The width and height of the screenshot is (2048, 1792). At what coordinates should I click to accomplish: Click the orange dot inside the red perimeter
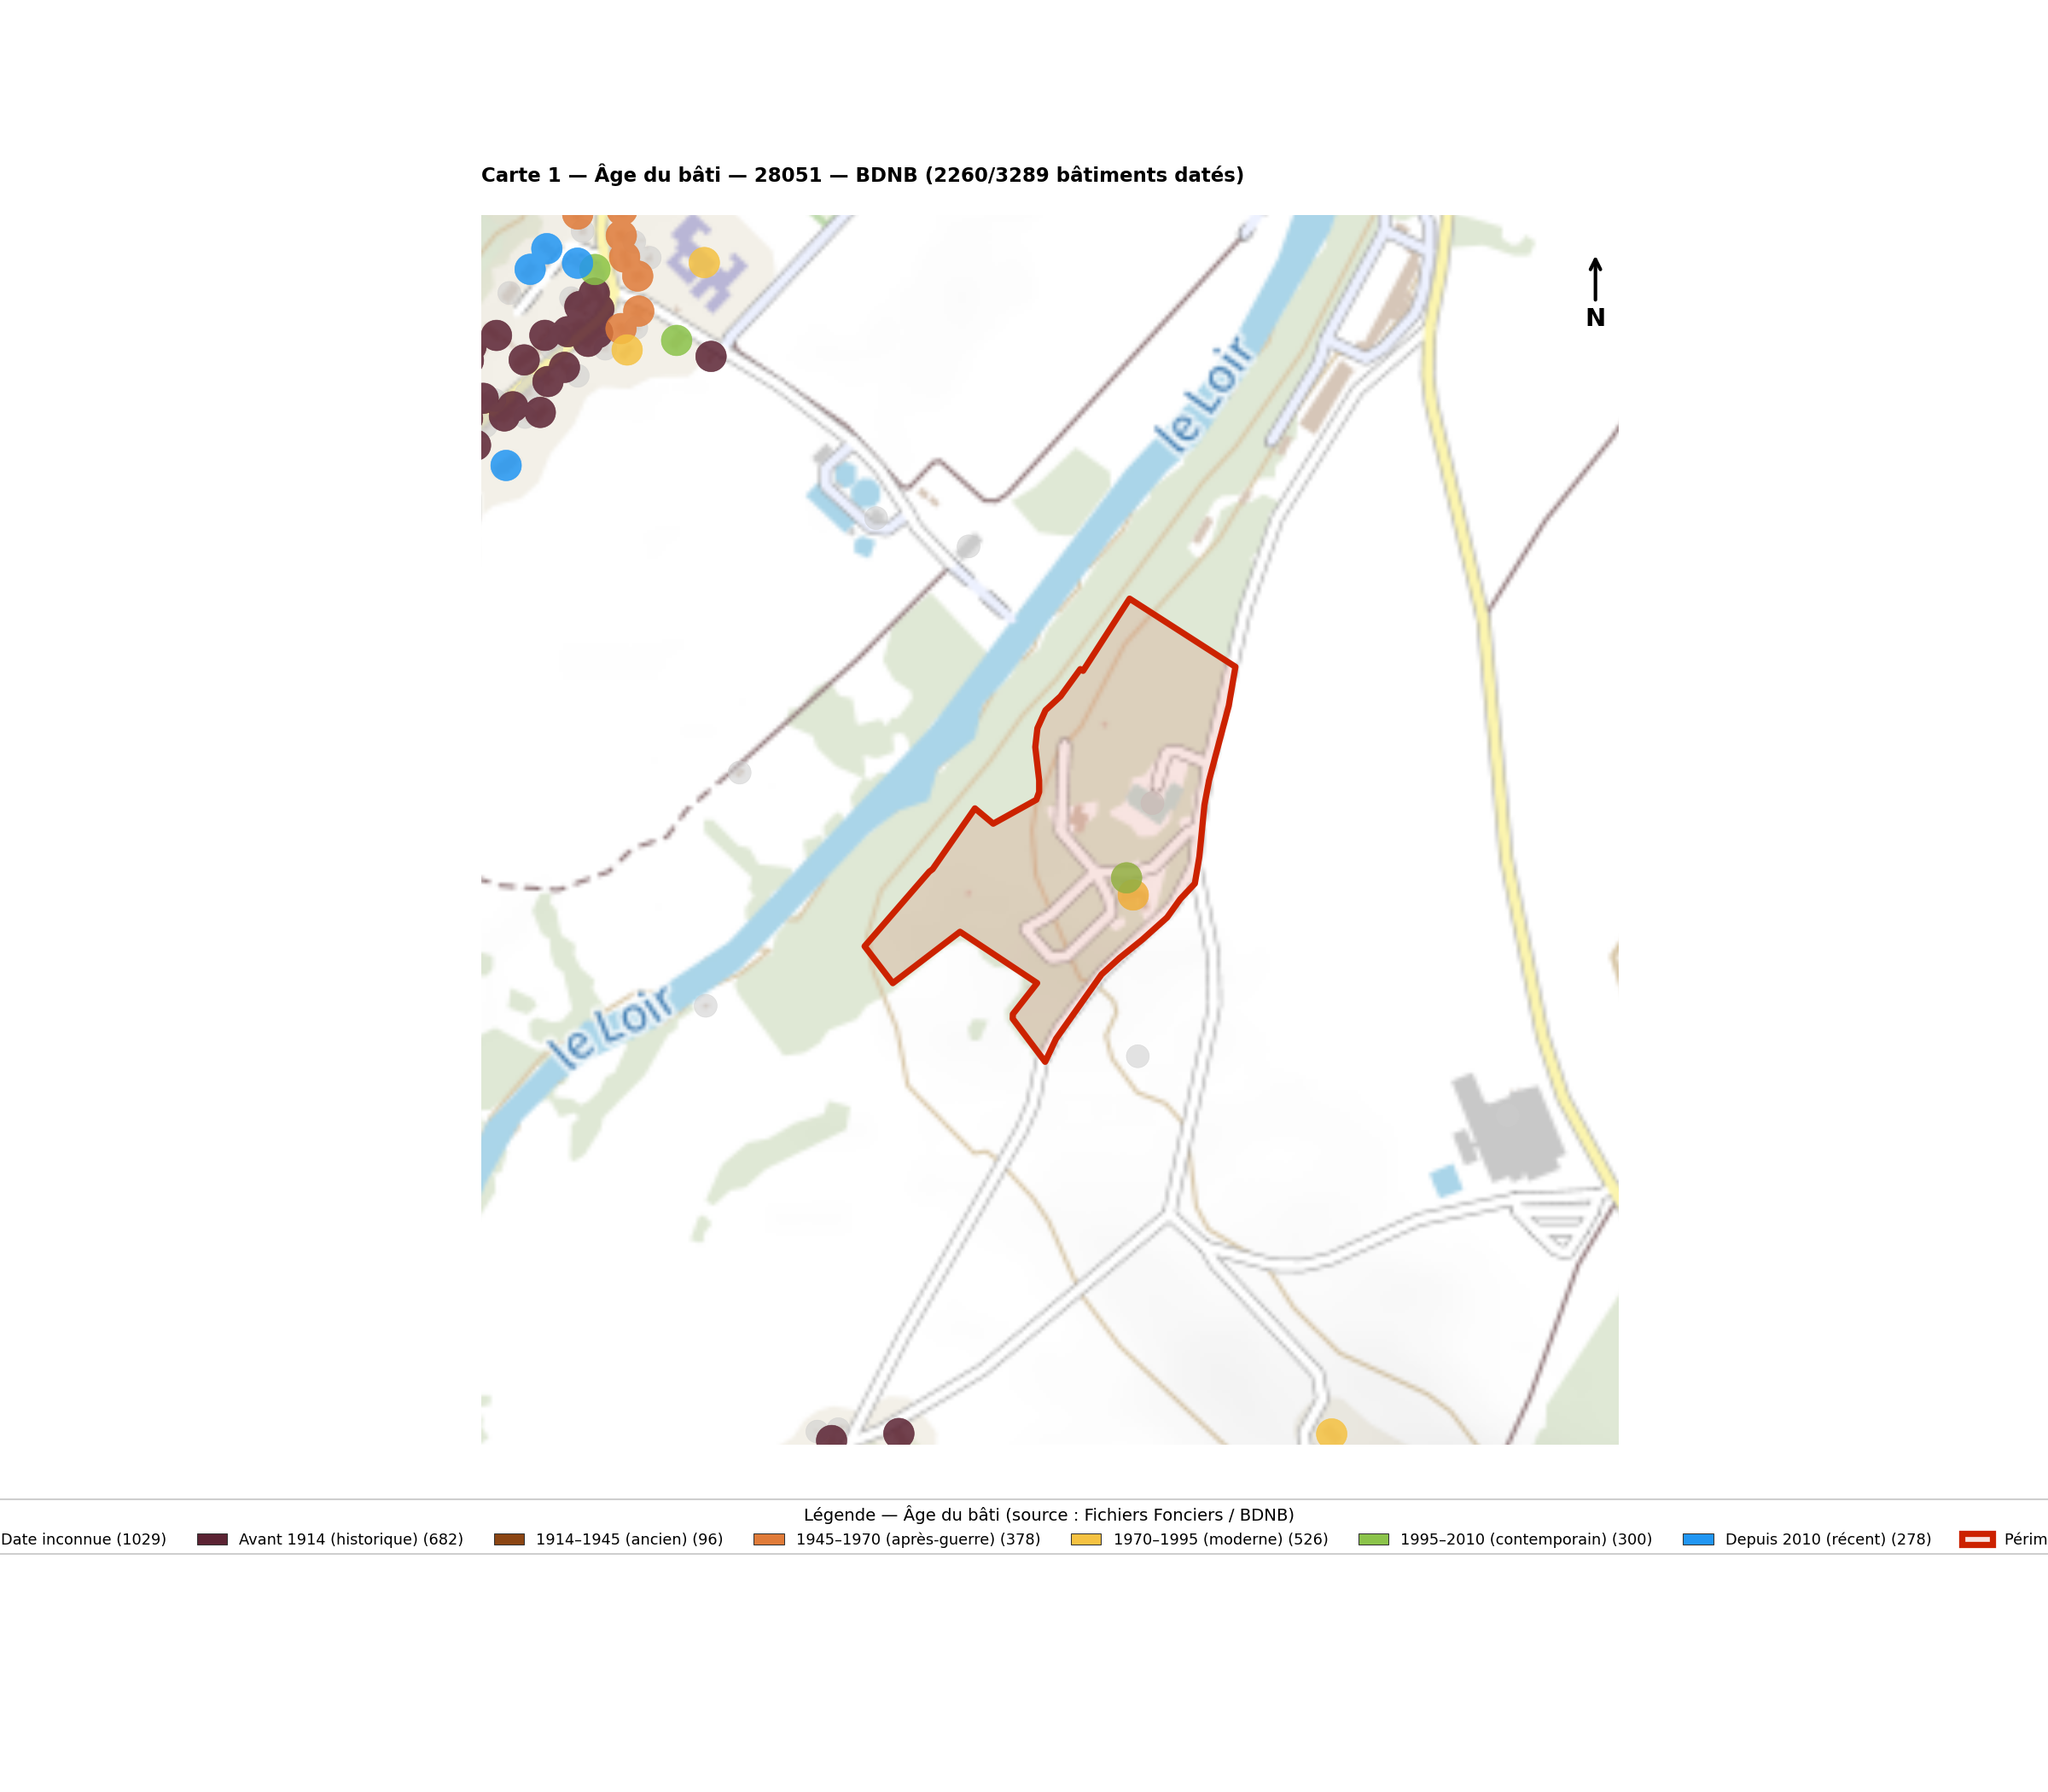(1134, 896)
